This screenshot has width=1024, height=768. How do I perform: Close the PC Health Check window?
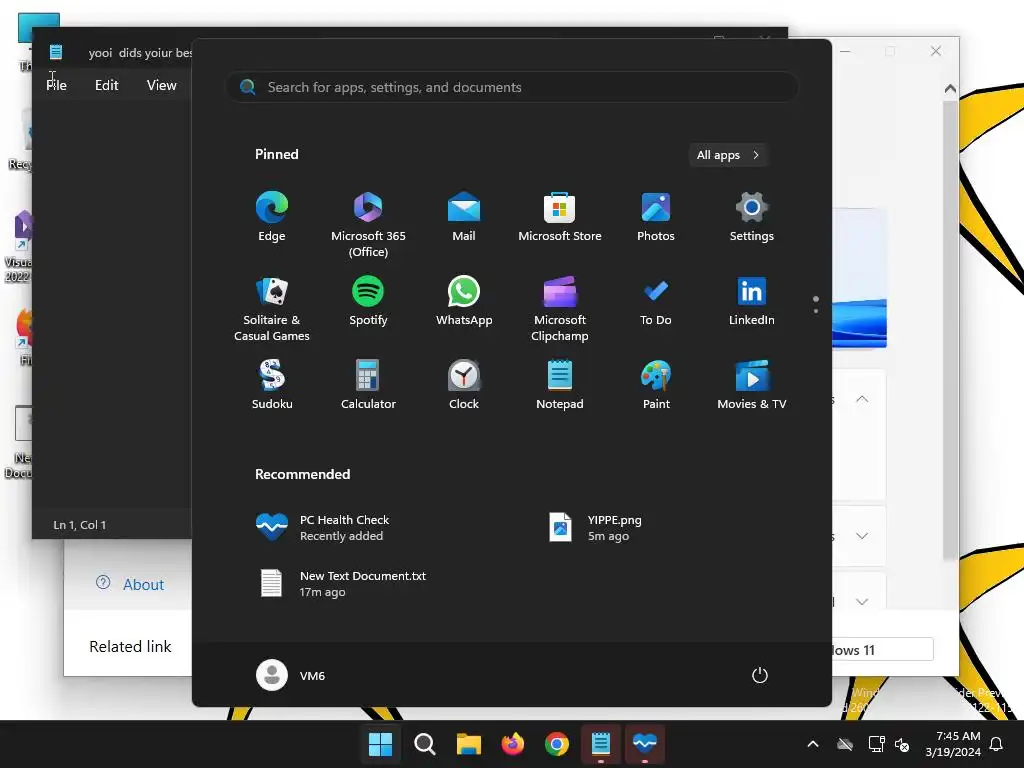(x=936, y=51)
